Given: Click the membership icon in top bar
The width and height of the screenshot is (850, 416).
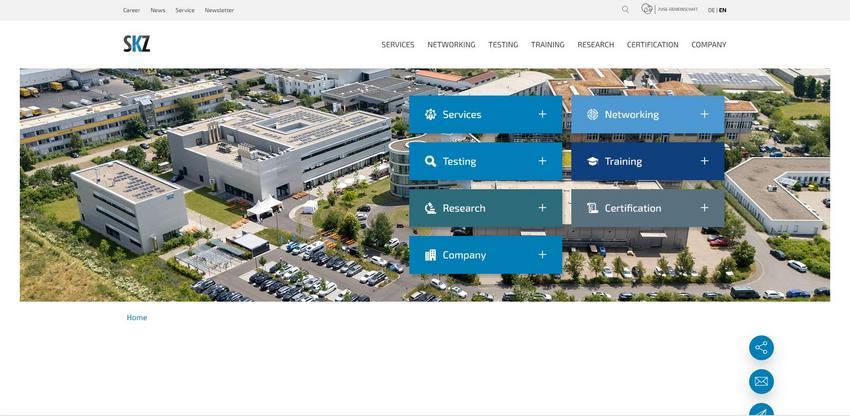Looking at the screenshot, I should [x=647, y=9].
